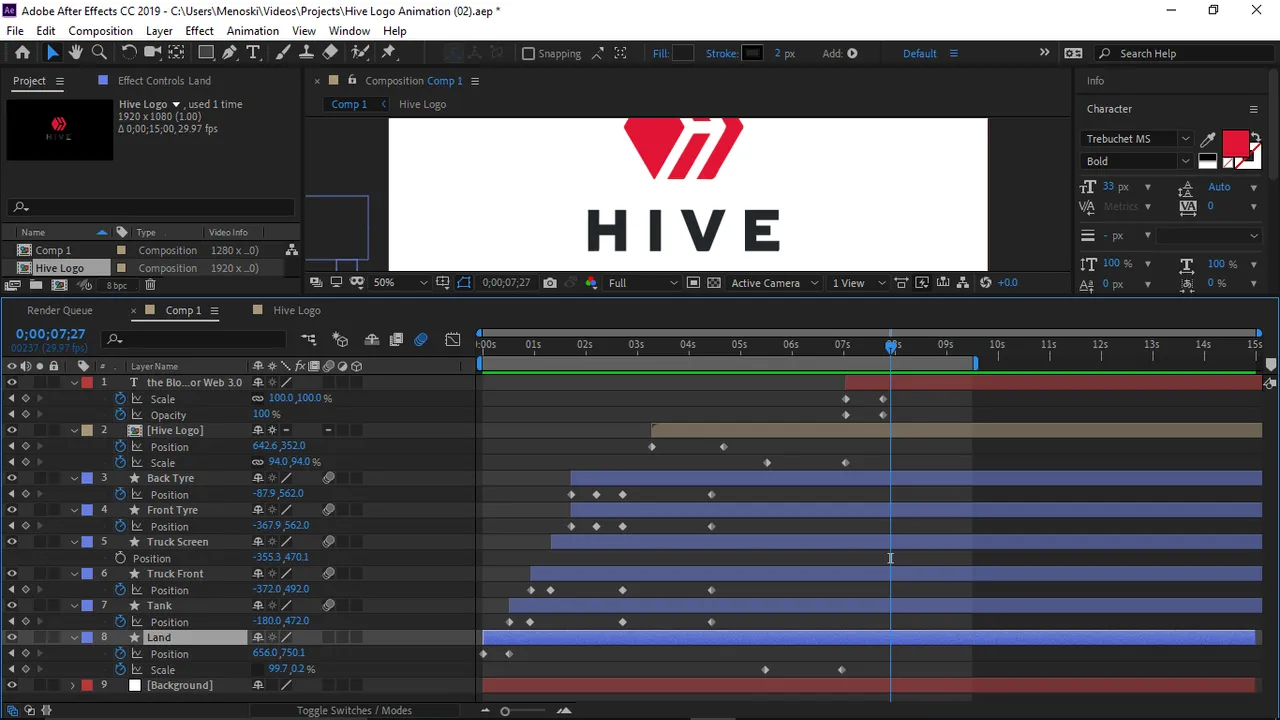
Task: Enable the Snapping checkbox
Action: [x=528, y=54]
